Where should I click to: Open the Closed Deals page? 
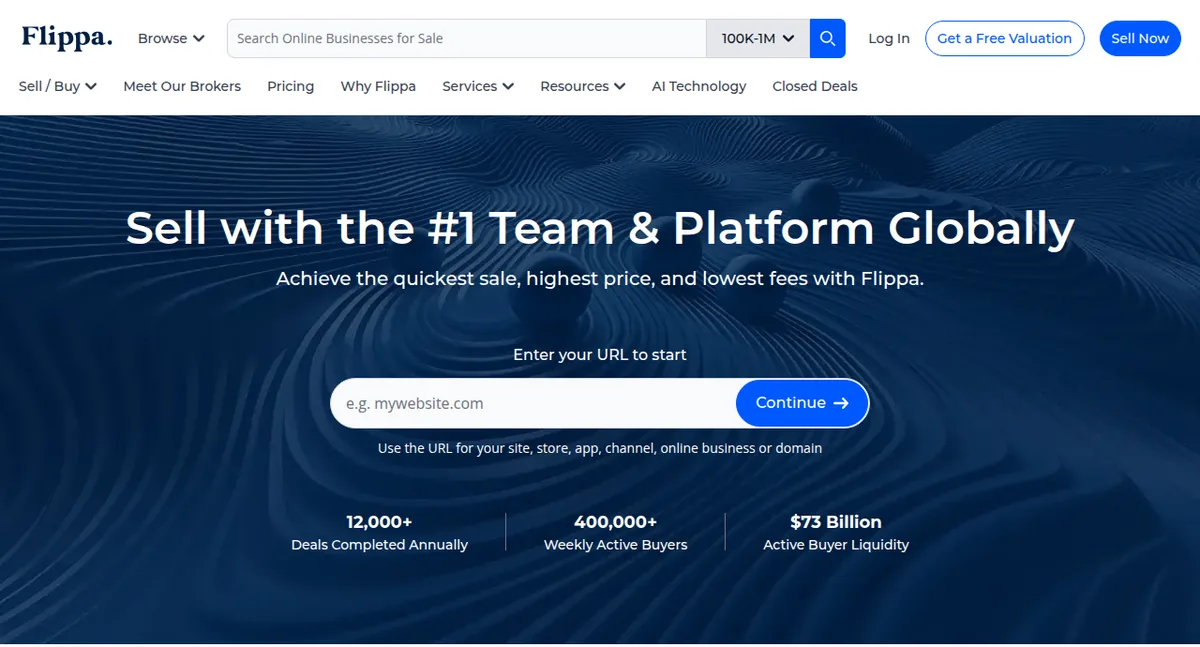(815, 86)
